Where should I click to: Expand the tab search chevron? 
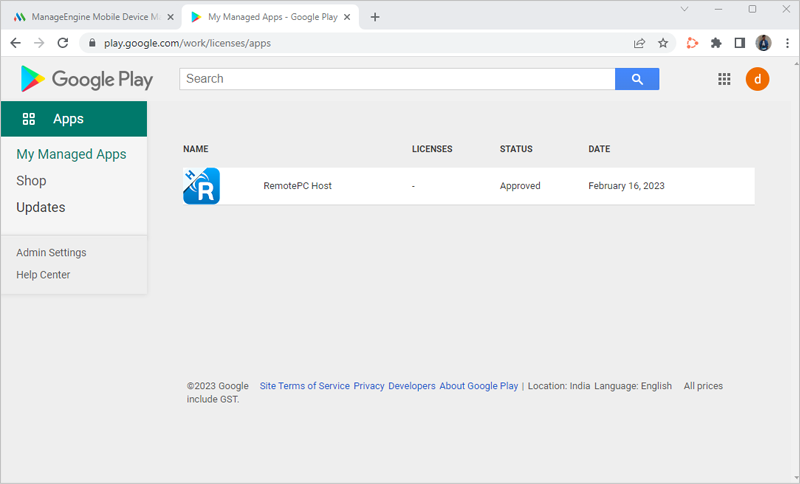click(x=685, y=9)
